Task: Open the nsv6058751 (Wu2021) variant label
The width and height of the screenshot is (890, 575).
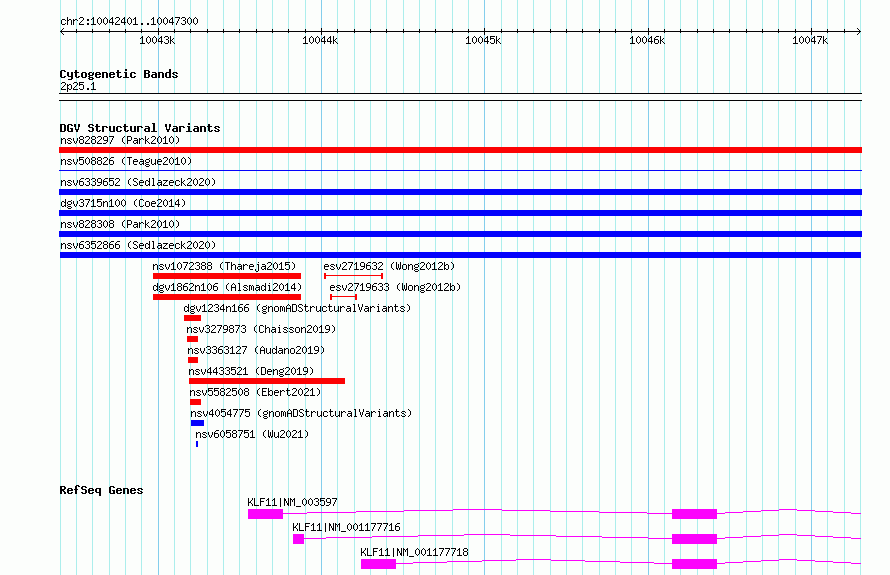Action: 252,434
